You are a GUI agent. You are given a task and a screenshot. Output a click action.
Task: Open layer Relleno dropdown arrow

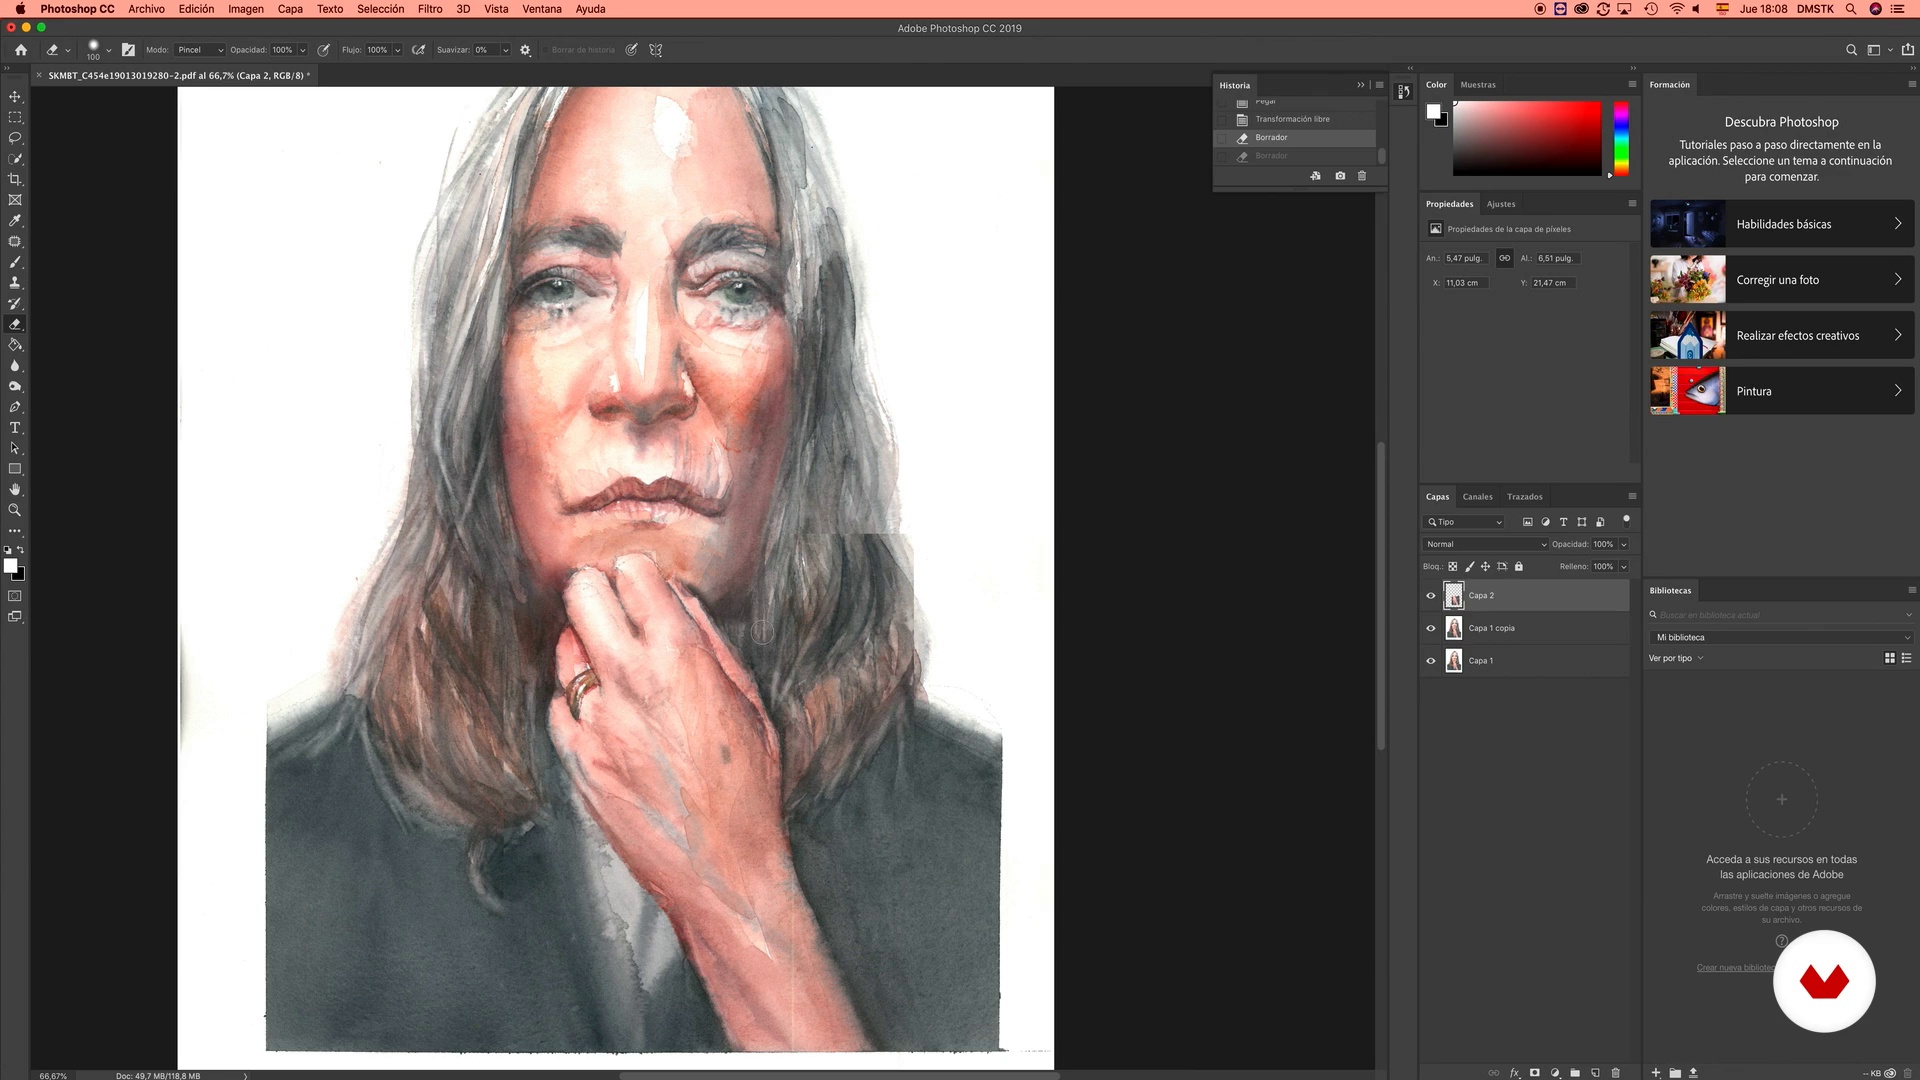(x=1623, y=567)
